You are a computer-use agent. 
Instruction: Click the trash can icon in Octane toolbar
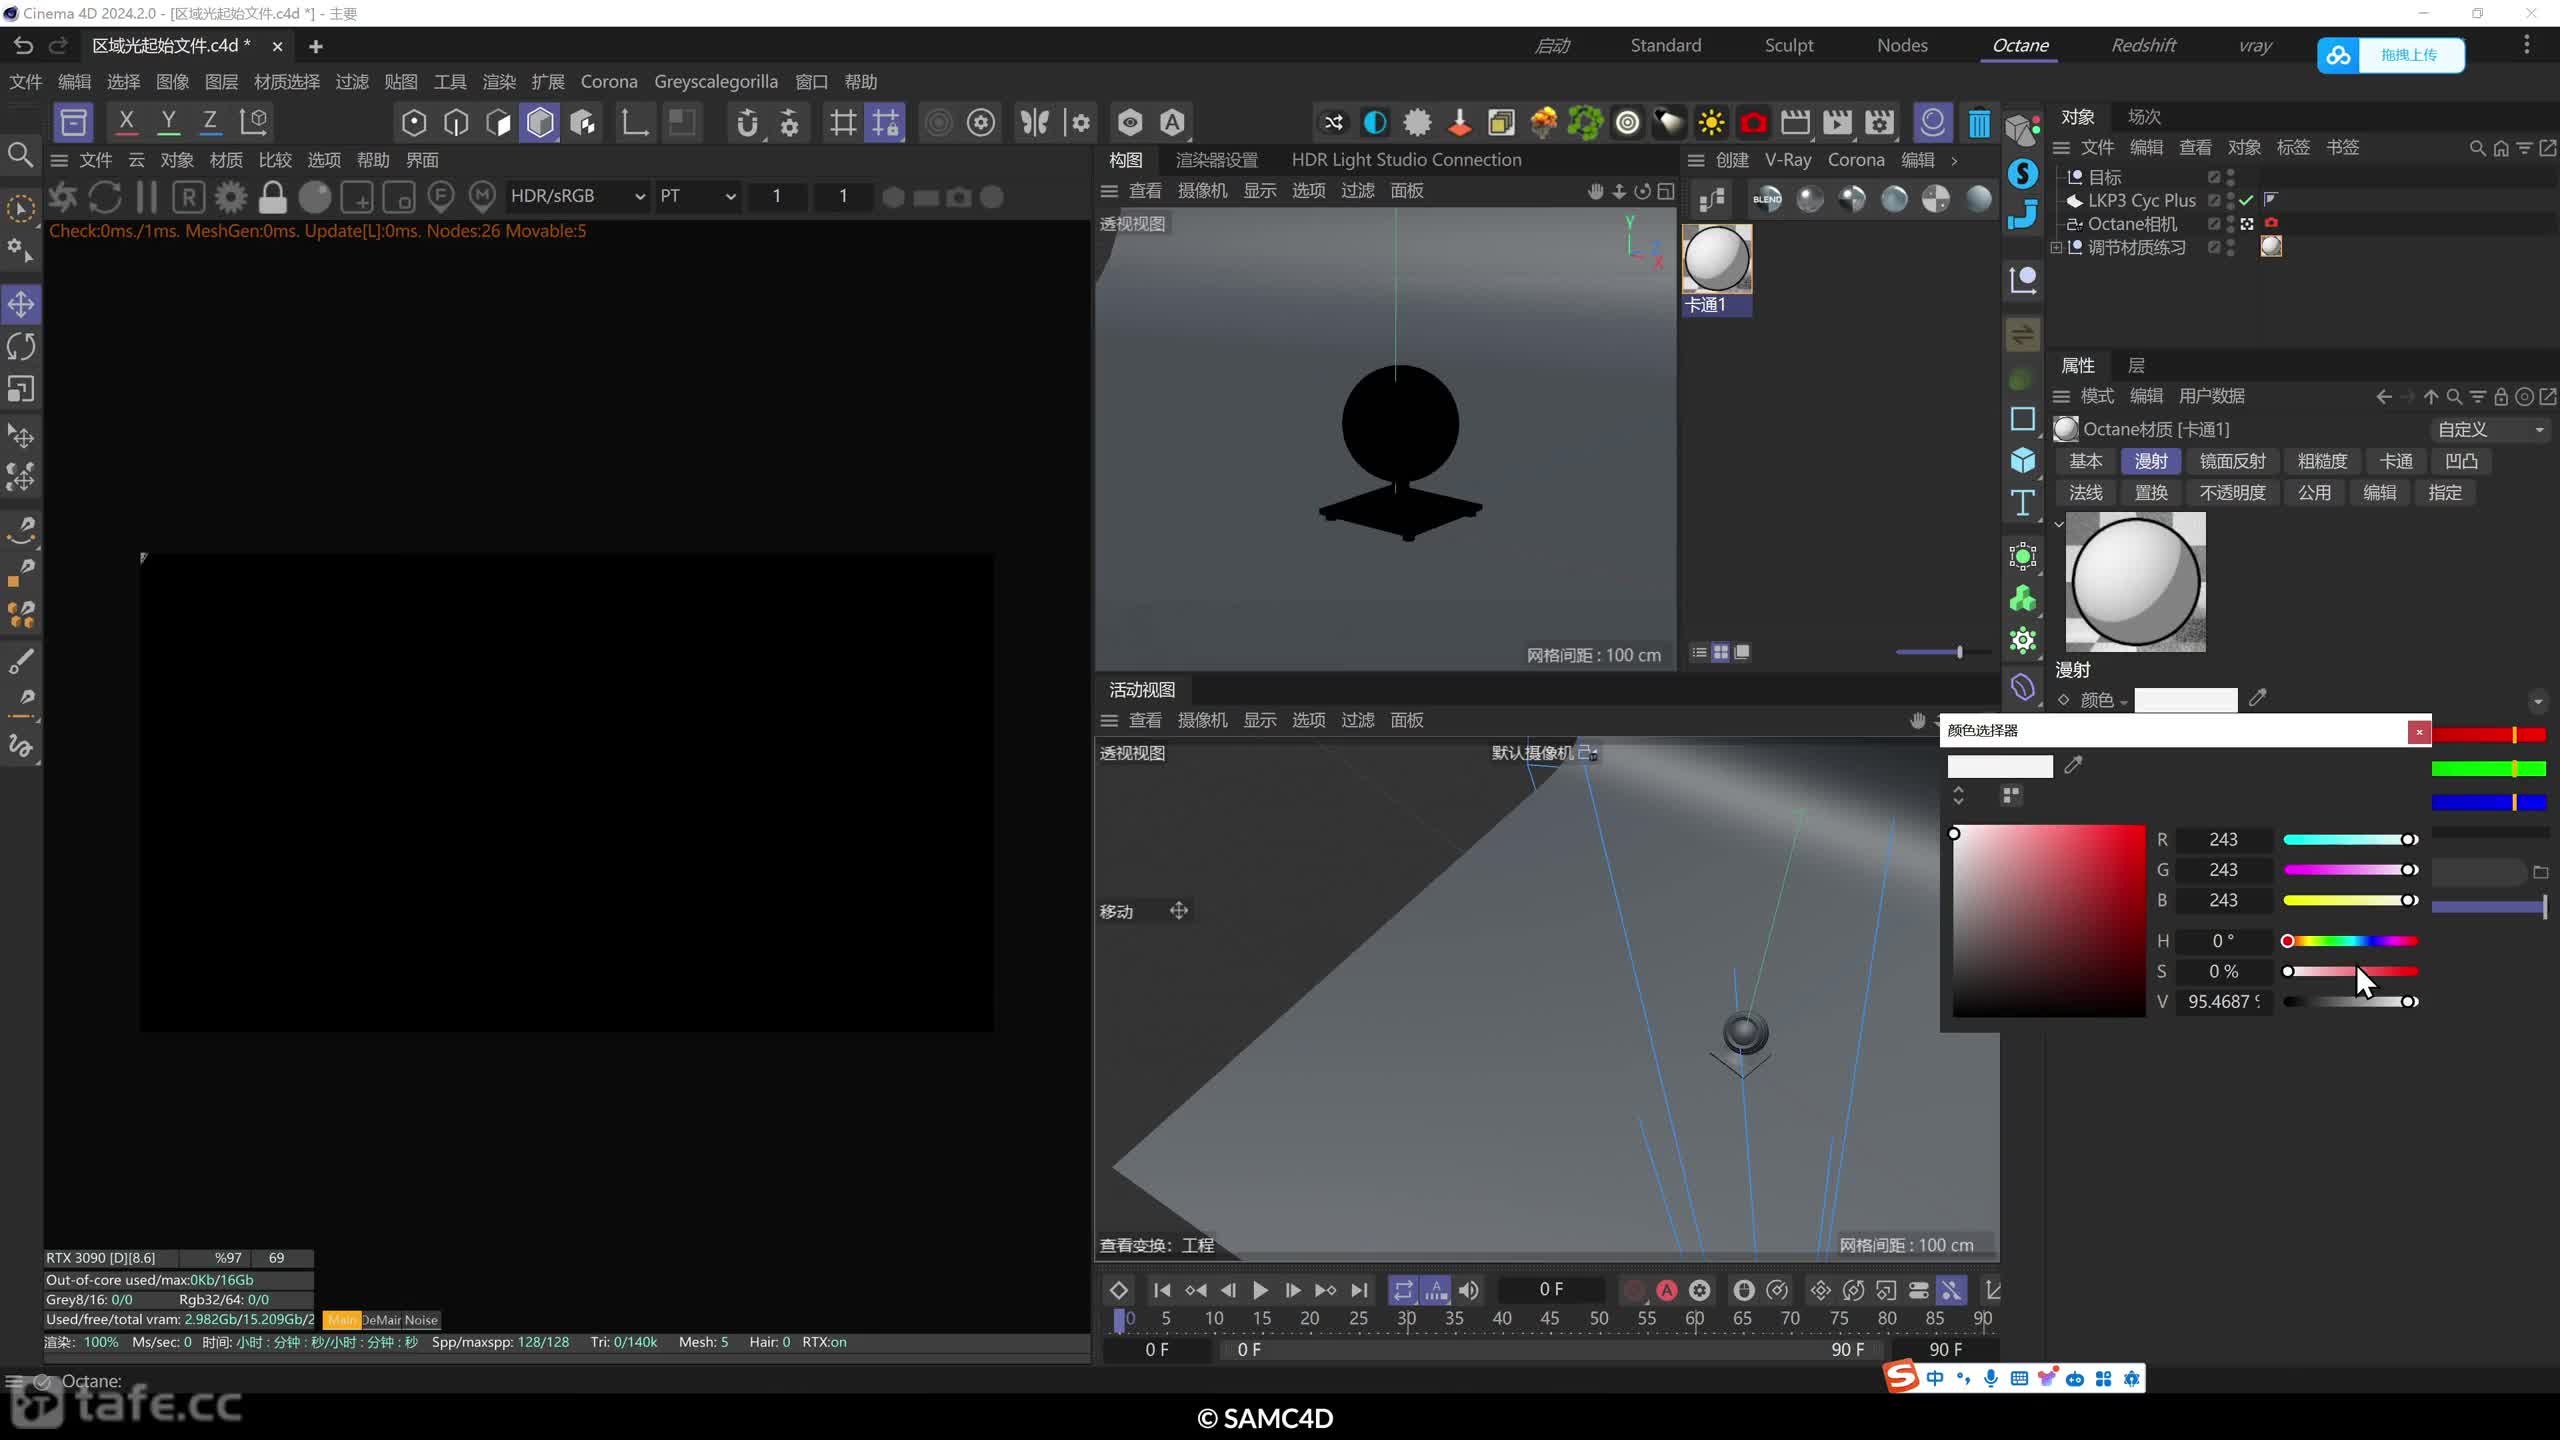point(1979,123)
